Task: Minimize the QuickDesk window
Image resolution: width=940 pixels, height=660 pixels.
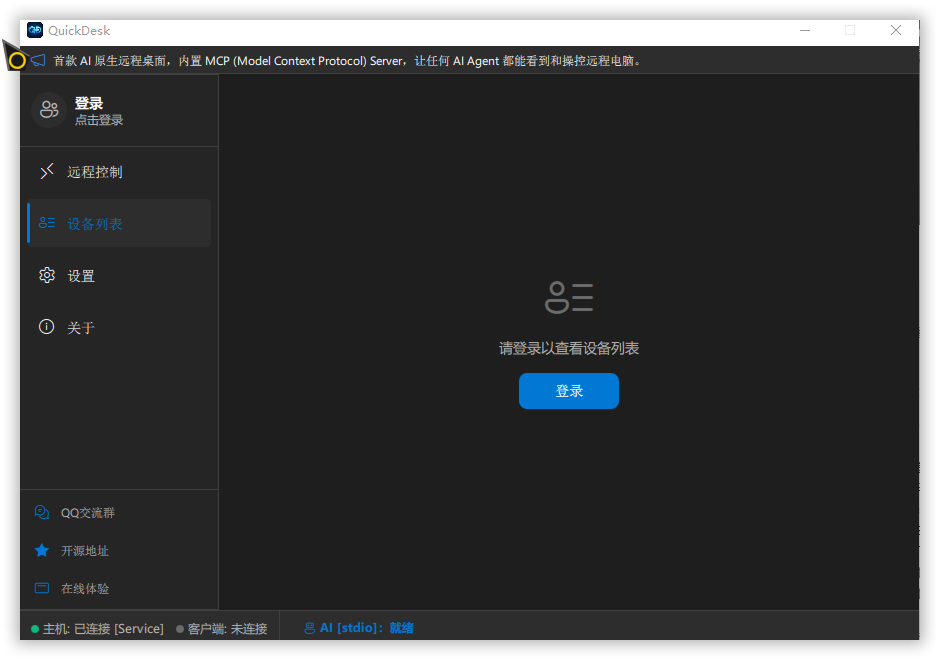Action: tap(804, 31)
